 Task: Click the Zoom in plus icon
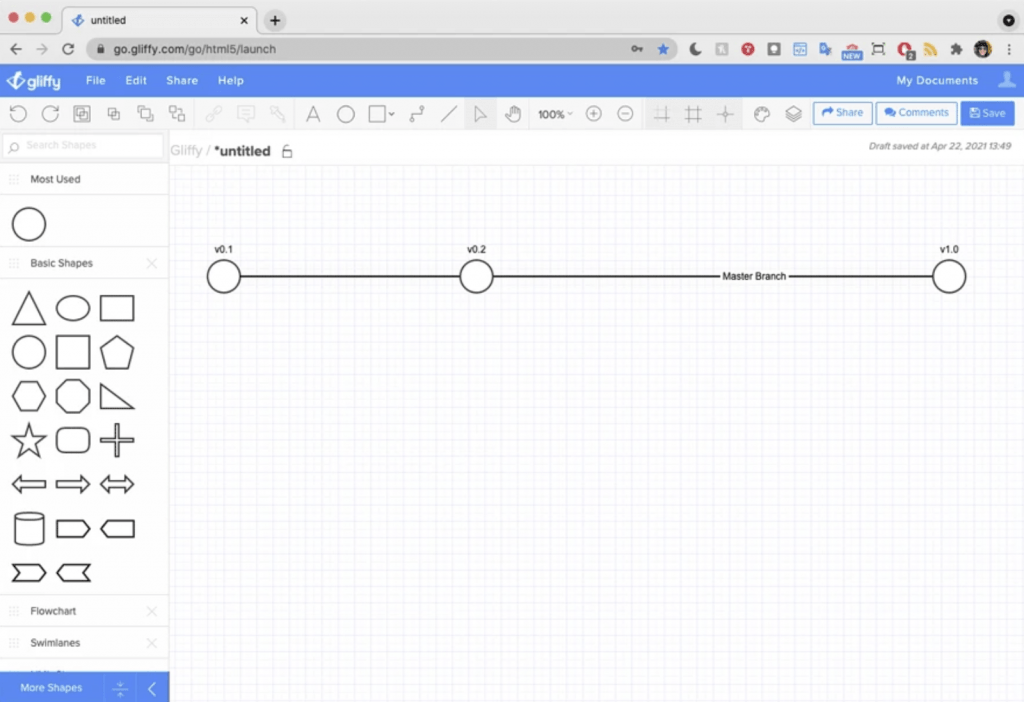593,114
